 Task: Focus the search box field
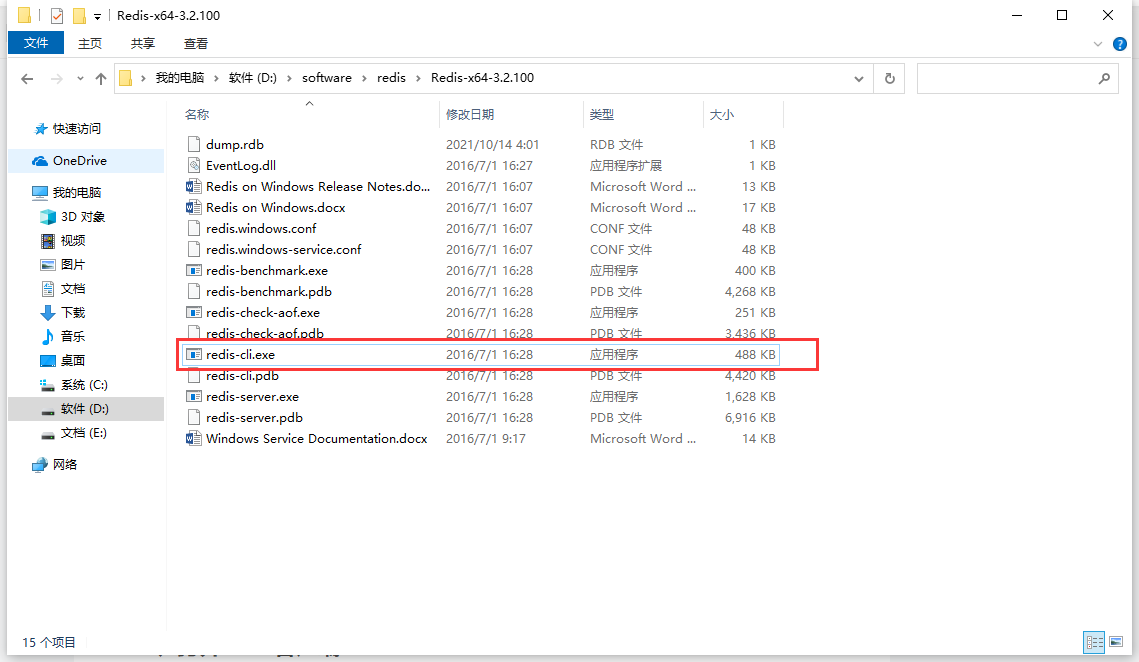pos(1017,78)
